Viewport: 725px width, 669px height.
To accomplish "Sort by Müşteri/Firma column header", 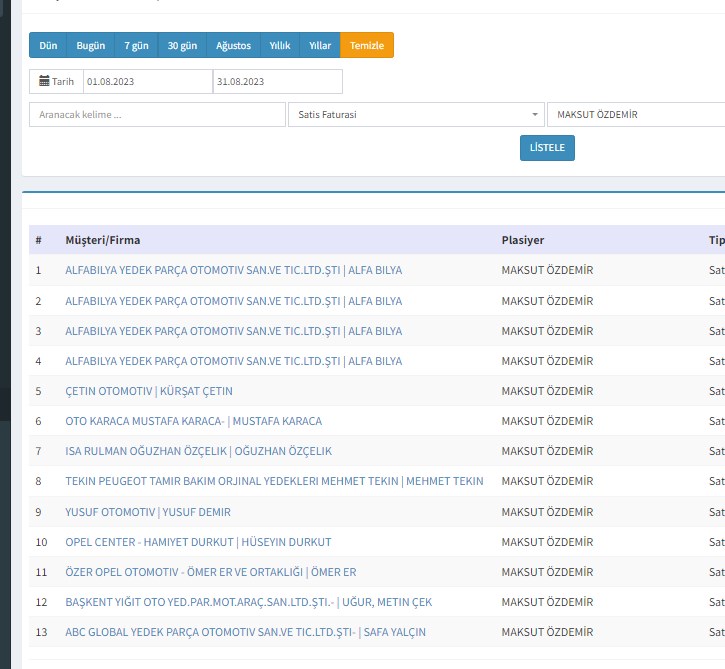I will (102, 240).
